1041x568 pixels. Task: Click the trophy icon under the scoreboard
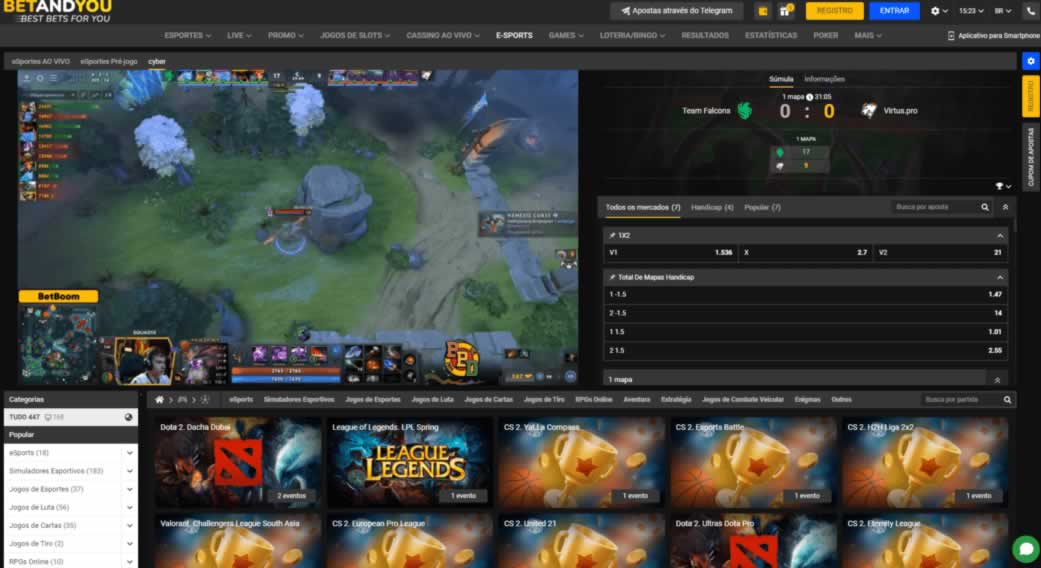coord(999,186)
